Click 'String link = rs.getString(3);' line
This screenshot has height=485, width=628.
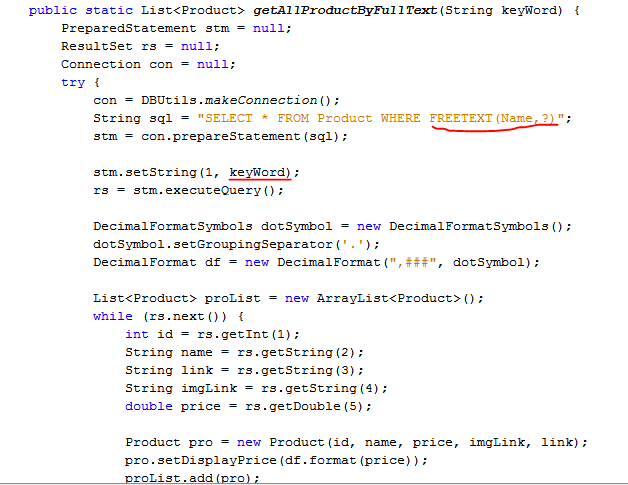[244, 370]
